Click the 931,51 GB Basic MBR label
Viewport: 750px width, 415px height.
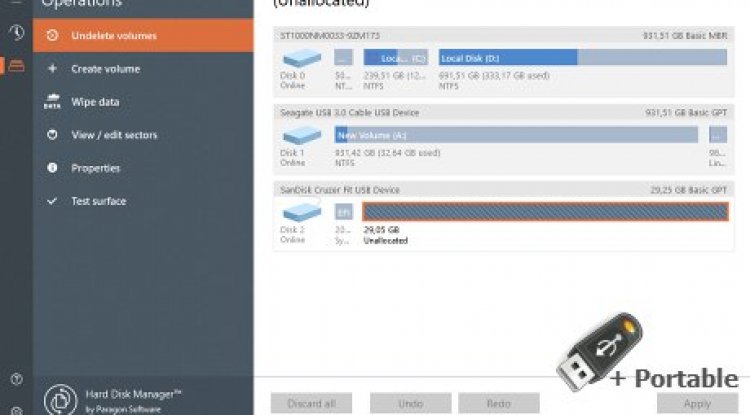pos(684,35)
